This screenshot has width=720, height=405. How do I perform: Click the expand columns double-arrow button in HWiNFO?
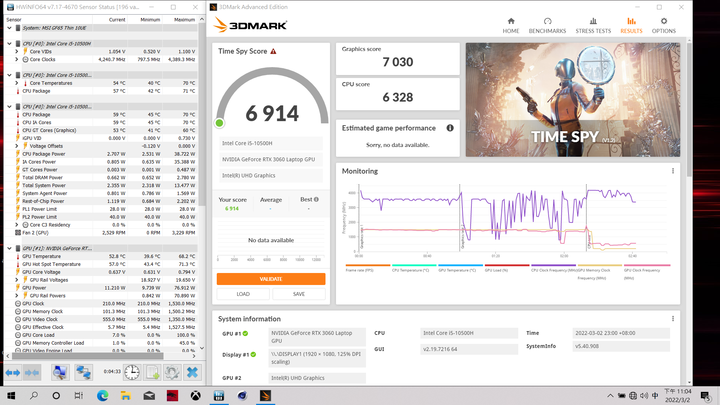[x=13, y=372]
